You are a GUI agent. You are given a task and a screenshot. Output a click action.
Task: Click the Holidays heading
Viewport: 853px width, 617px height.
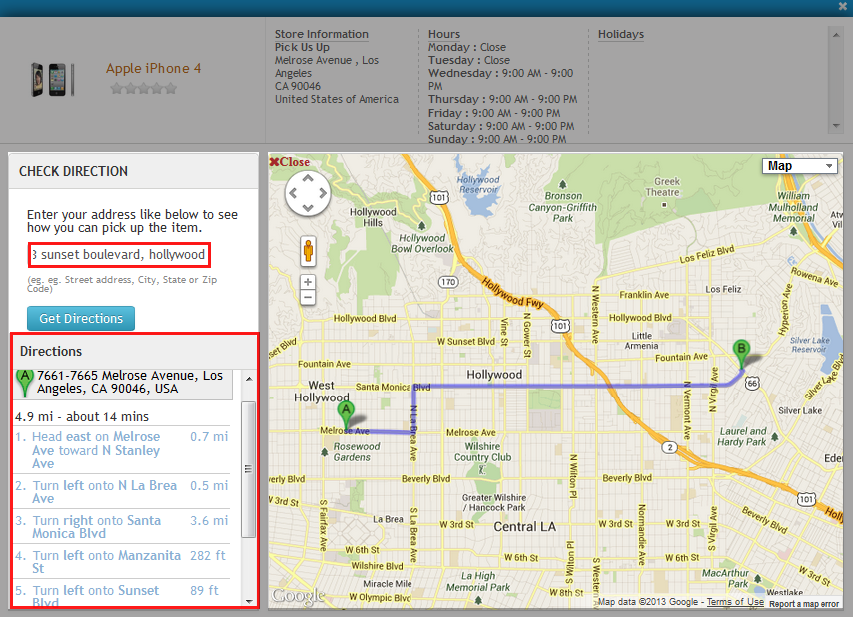621,34
